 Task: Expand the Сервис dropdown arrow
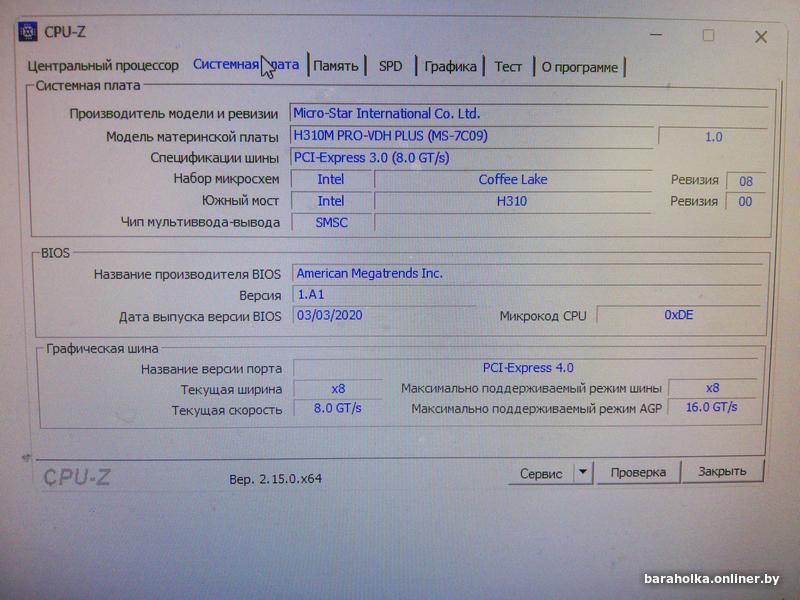pyautogui.click(x=583, y=472)
